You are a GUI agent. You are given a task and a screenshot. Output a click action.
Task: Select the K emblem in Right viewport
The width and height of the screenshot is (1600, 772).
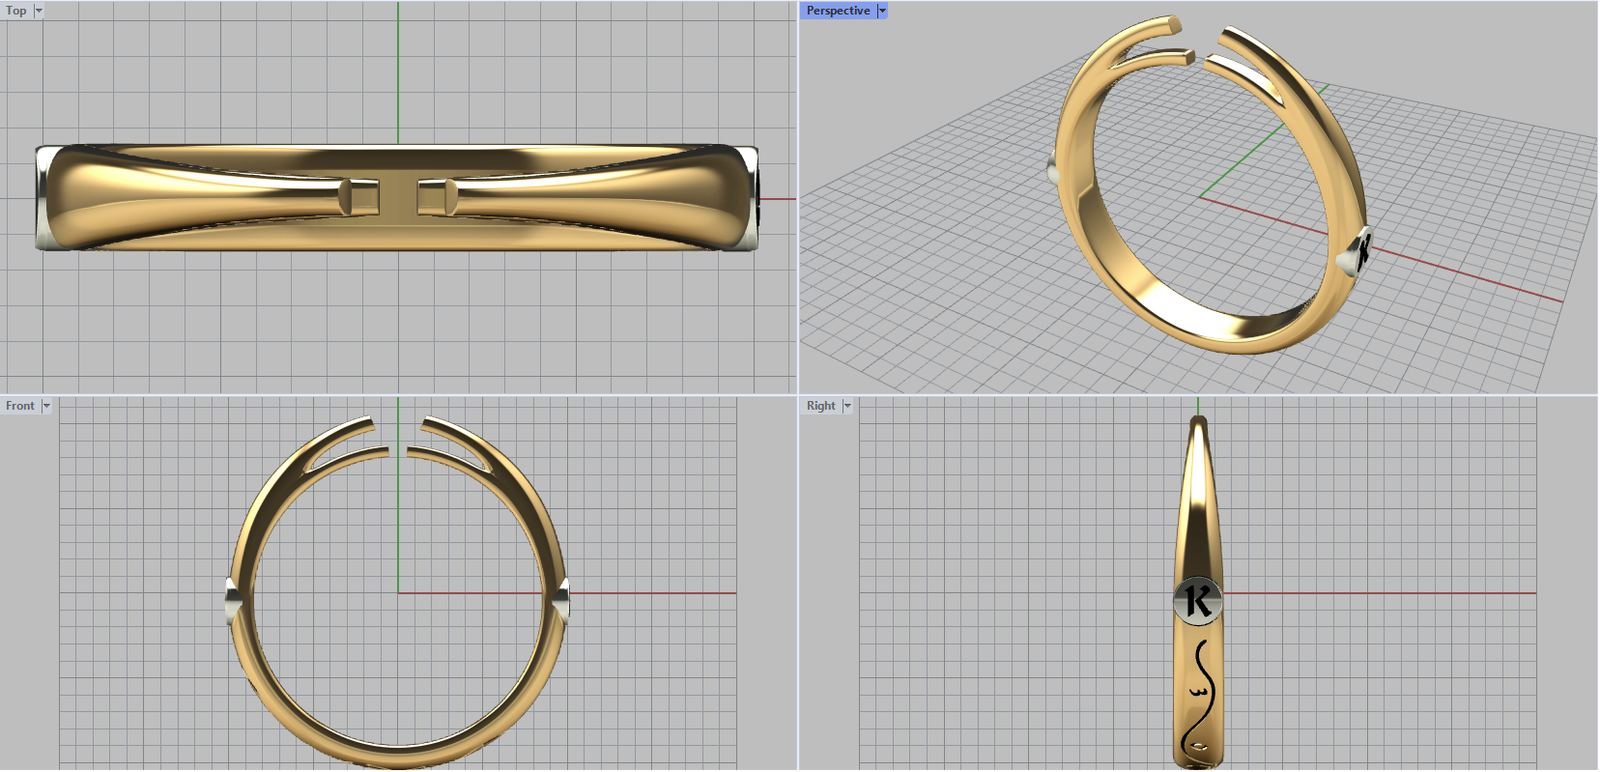coord(1197,600)
